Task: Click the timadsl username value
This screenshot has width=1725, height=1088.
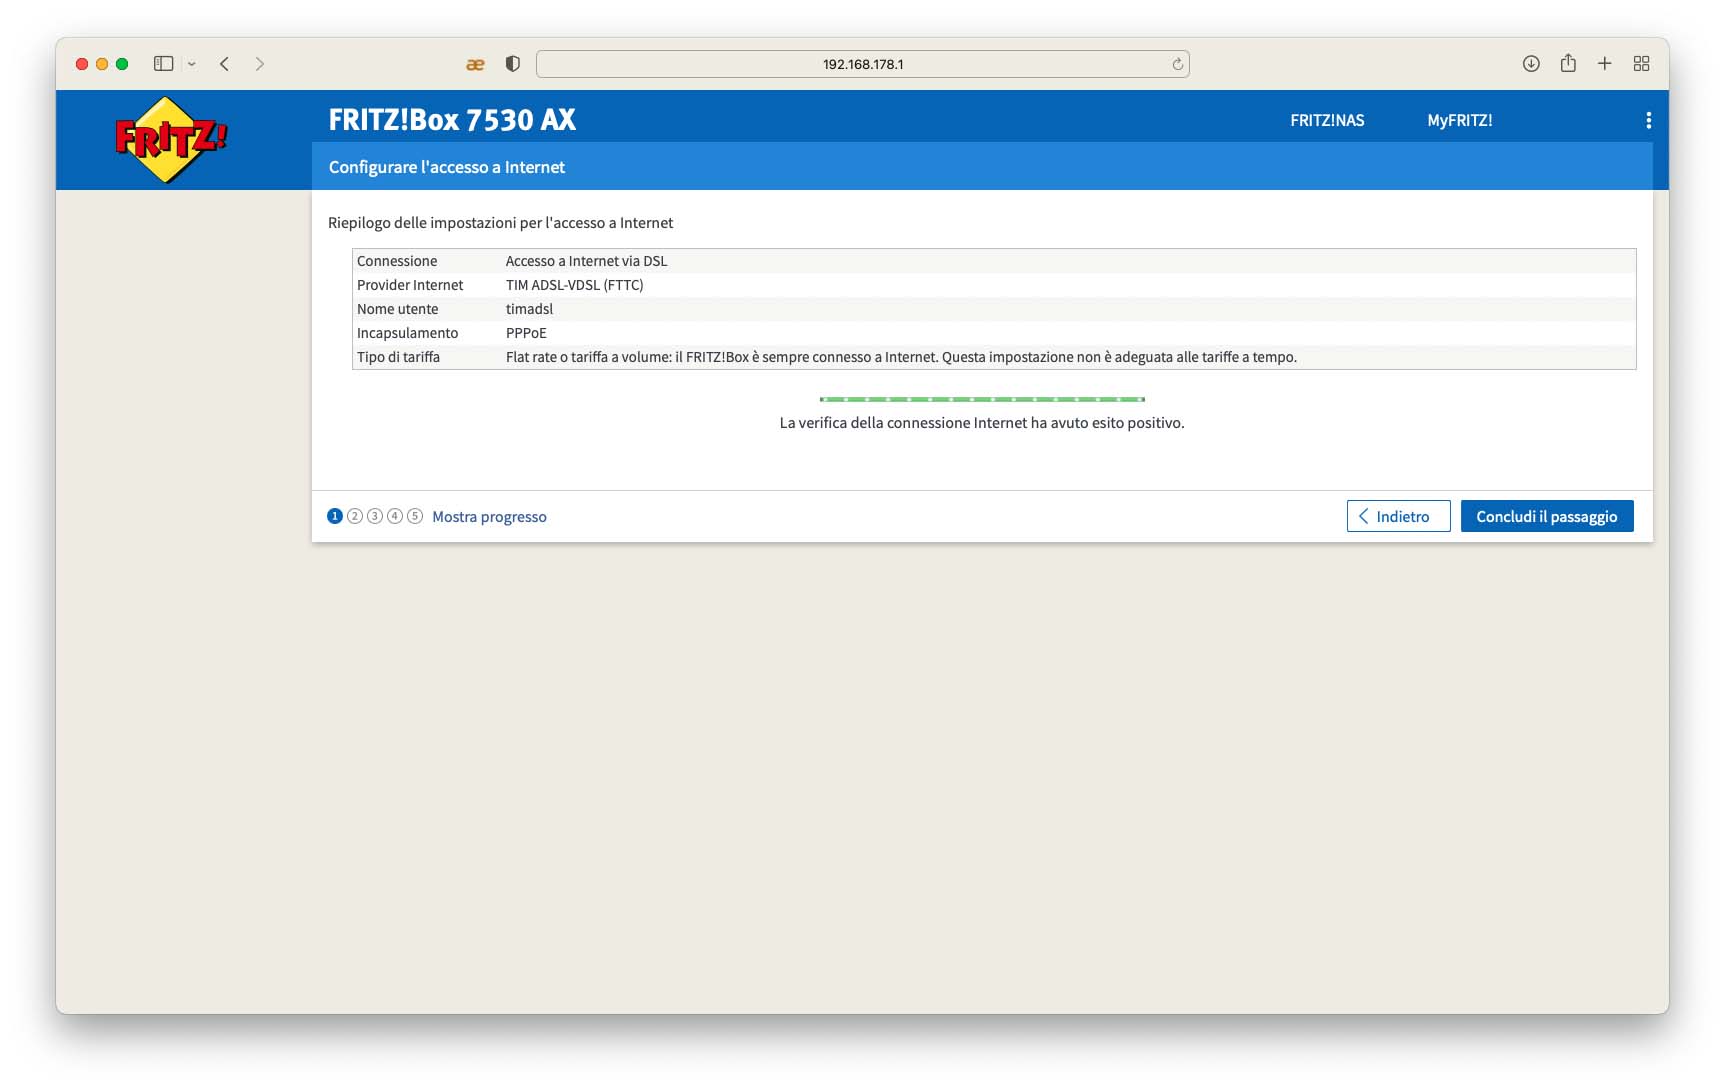Action: [529, 309]
